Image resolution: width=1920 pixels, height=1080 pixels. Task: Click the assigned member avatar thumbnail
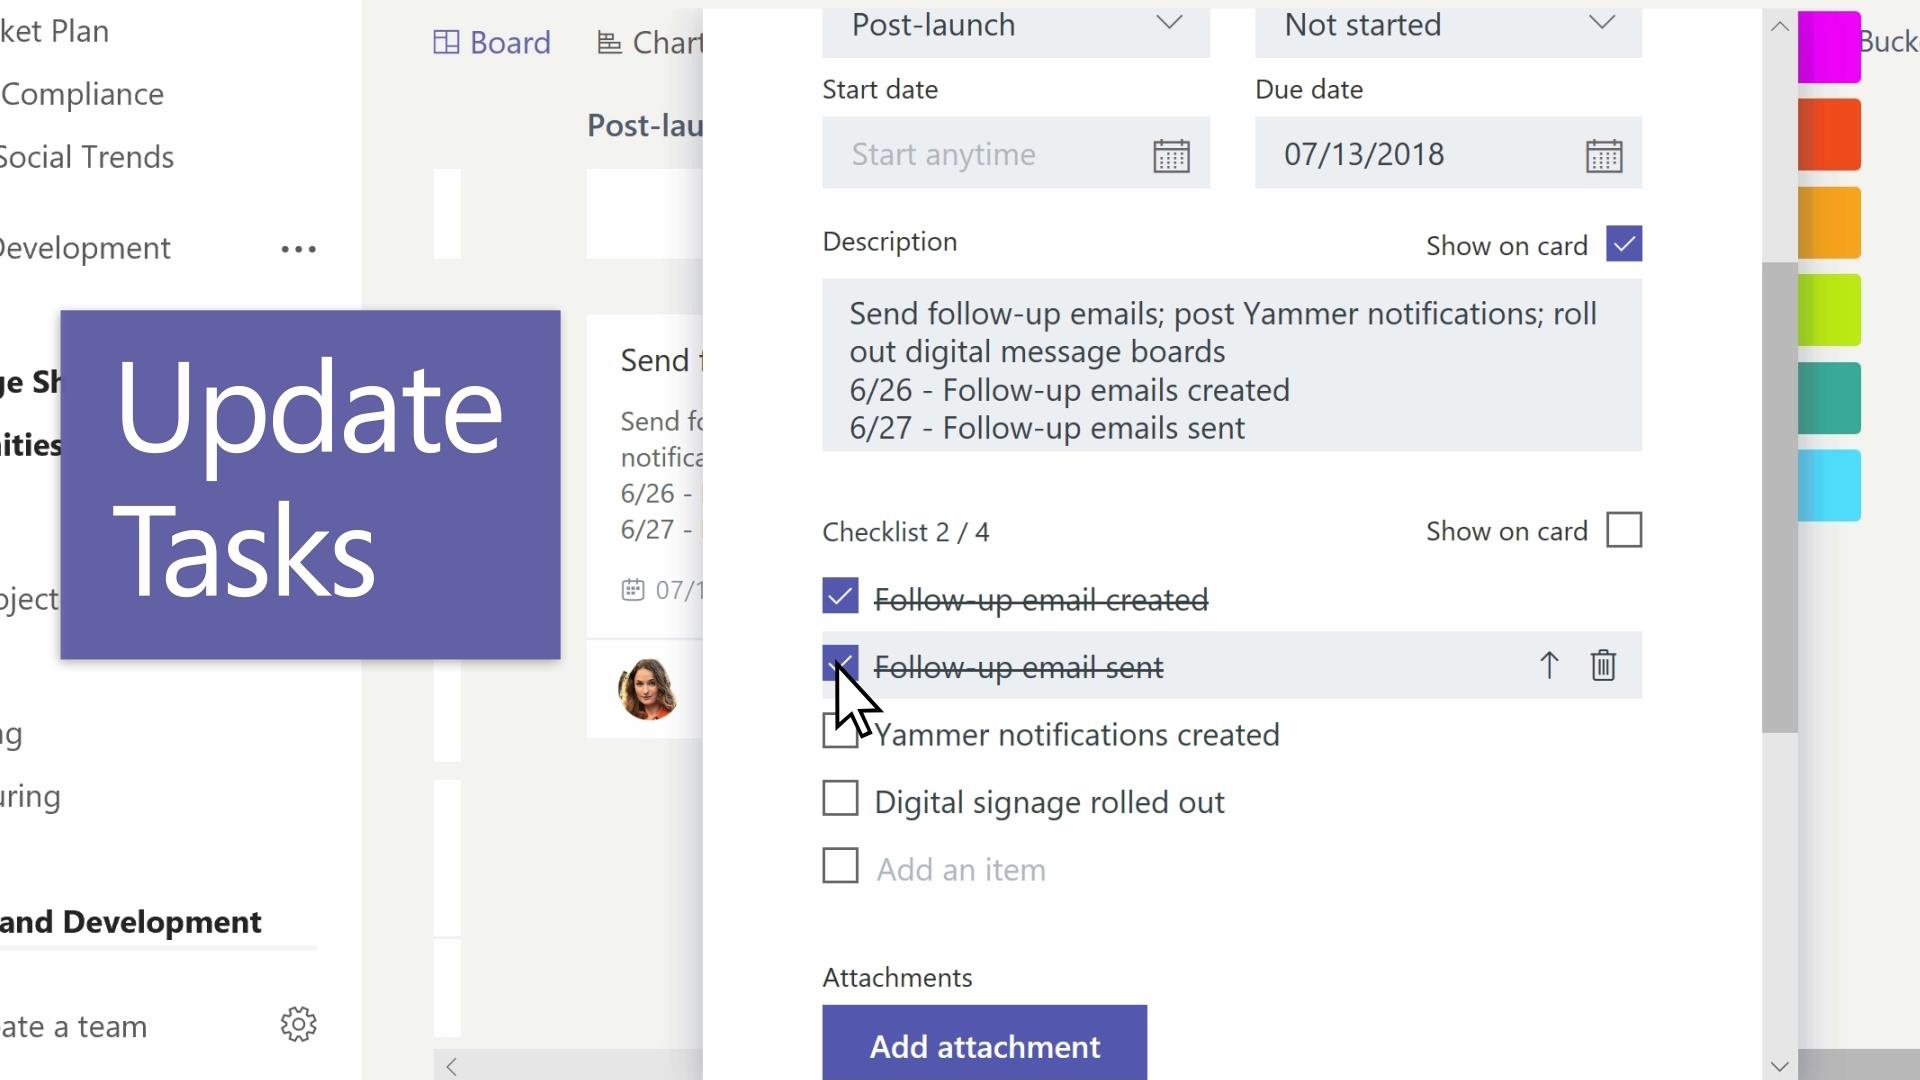647,686
